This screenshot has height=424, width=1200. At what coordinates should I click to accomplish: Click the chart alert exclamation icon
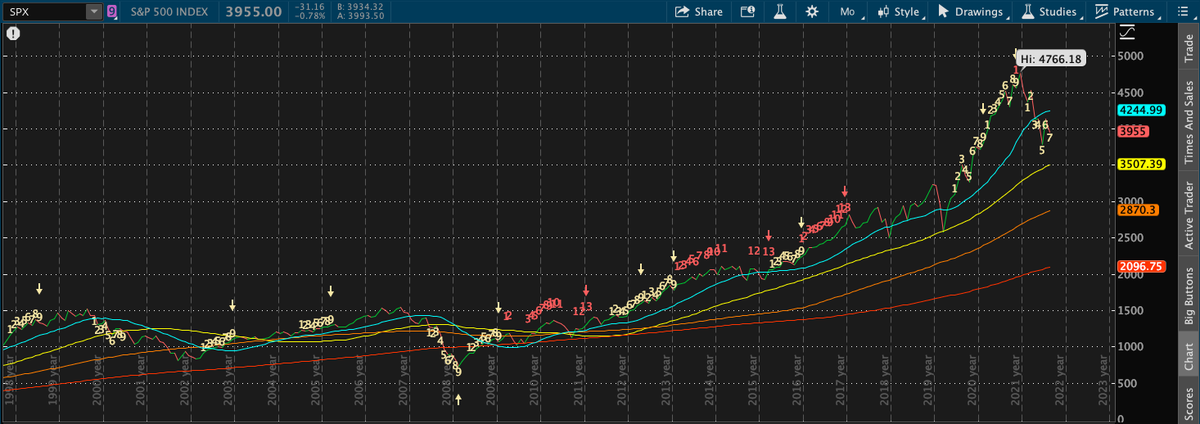11,33
